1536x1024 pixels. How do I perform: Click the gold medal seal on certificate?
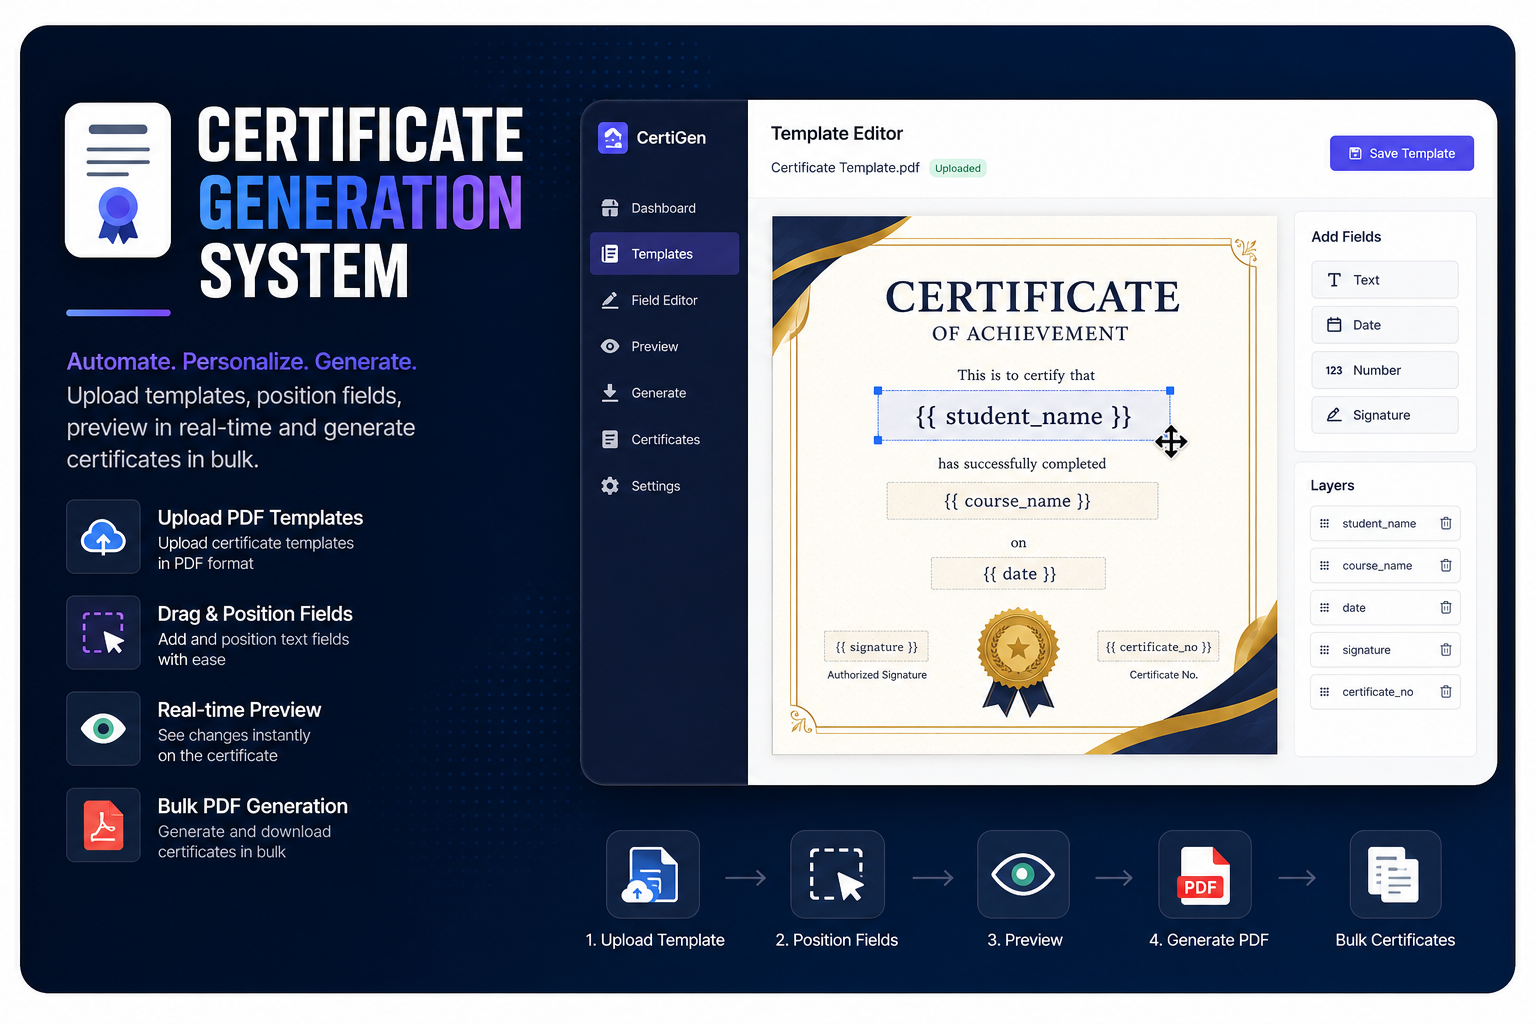point(1018,662)
